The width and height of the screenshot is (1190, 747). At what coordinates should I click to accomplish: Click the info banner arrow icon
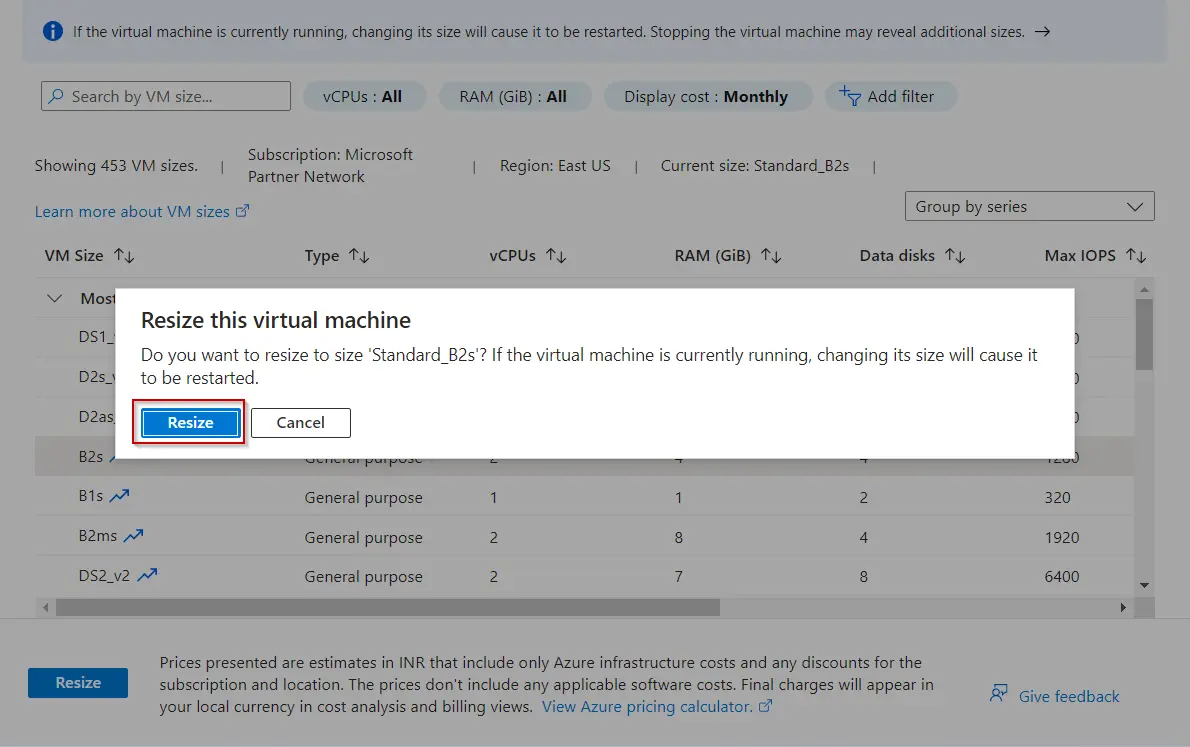(1042, 32)
